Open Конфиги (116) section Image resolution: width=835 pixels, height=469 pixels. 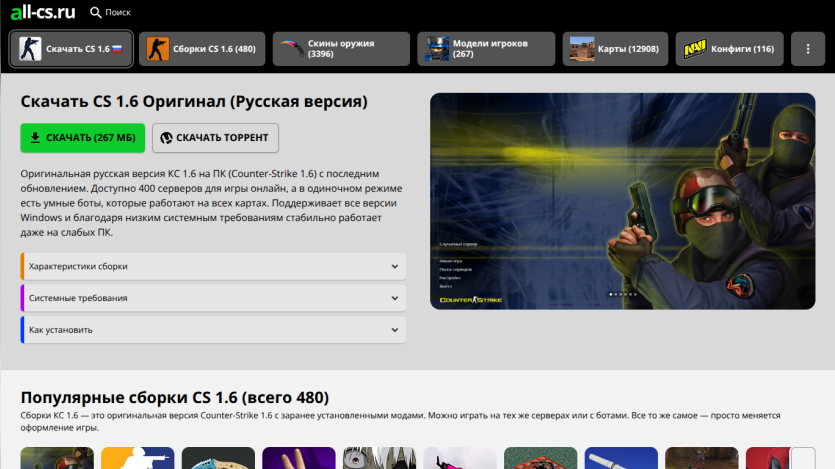(729, 49)
